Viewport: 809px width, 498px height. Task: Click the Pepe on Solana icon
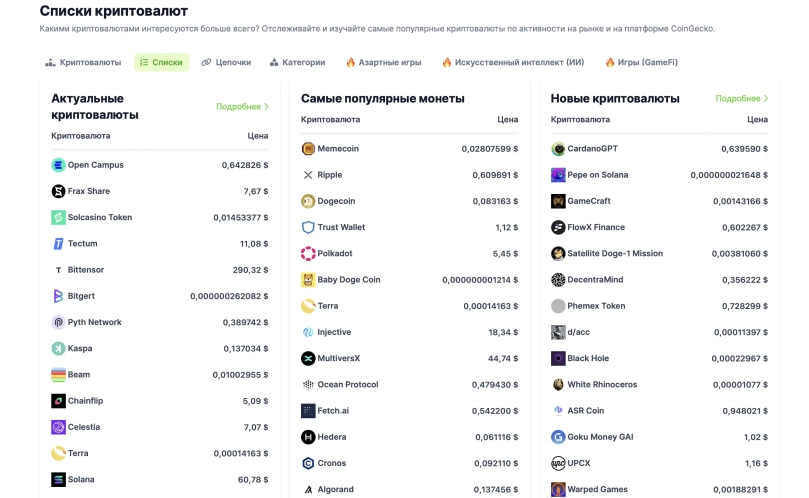558,175
